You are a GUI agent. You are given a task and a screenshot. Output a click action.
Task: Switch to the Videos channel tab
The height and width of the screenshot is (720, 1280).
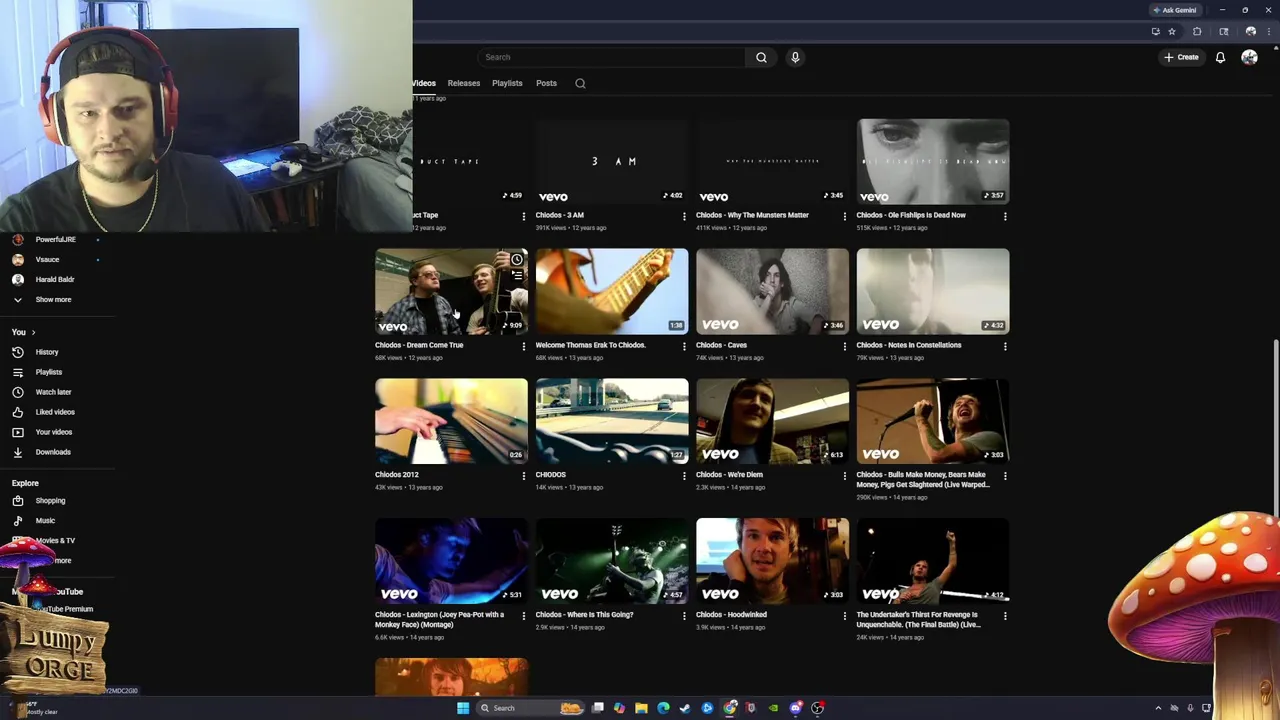pyautogui.click(x=424, y=83)
